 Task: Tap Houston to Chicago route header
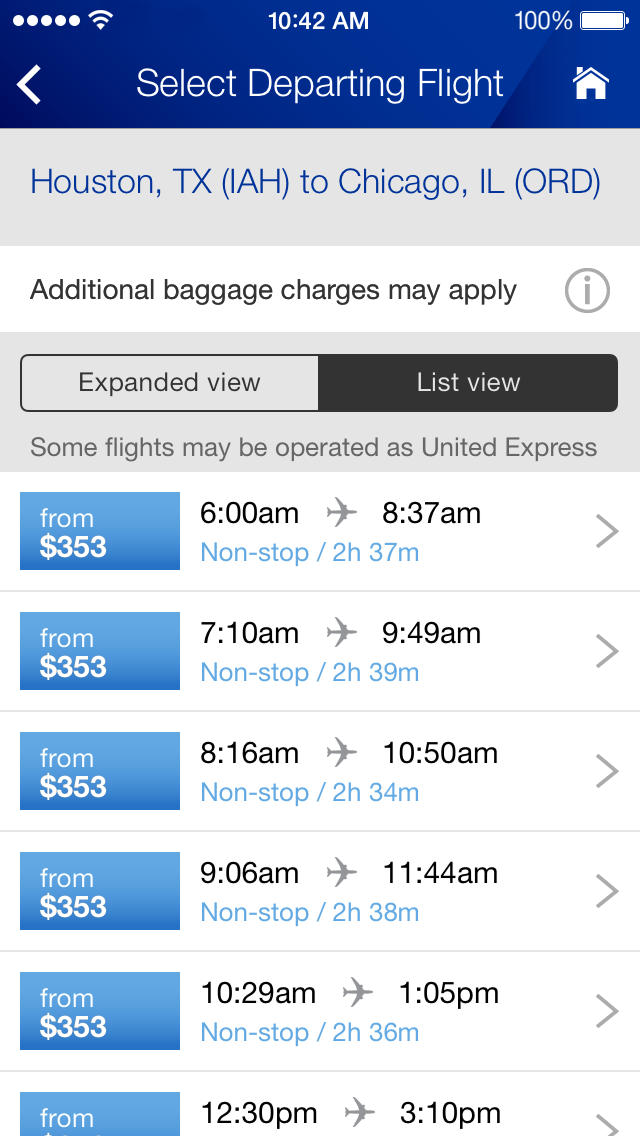(316, 183)
